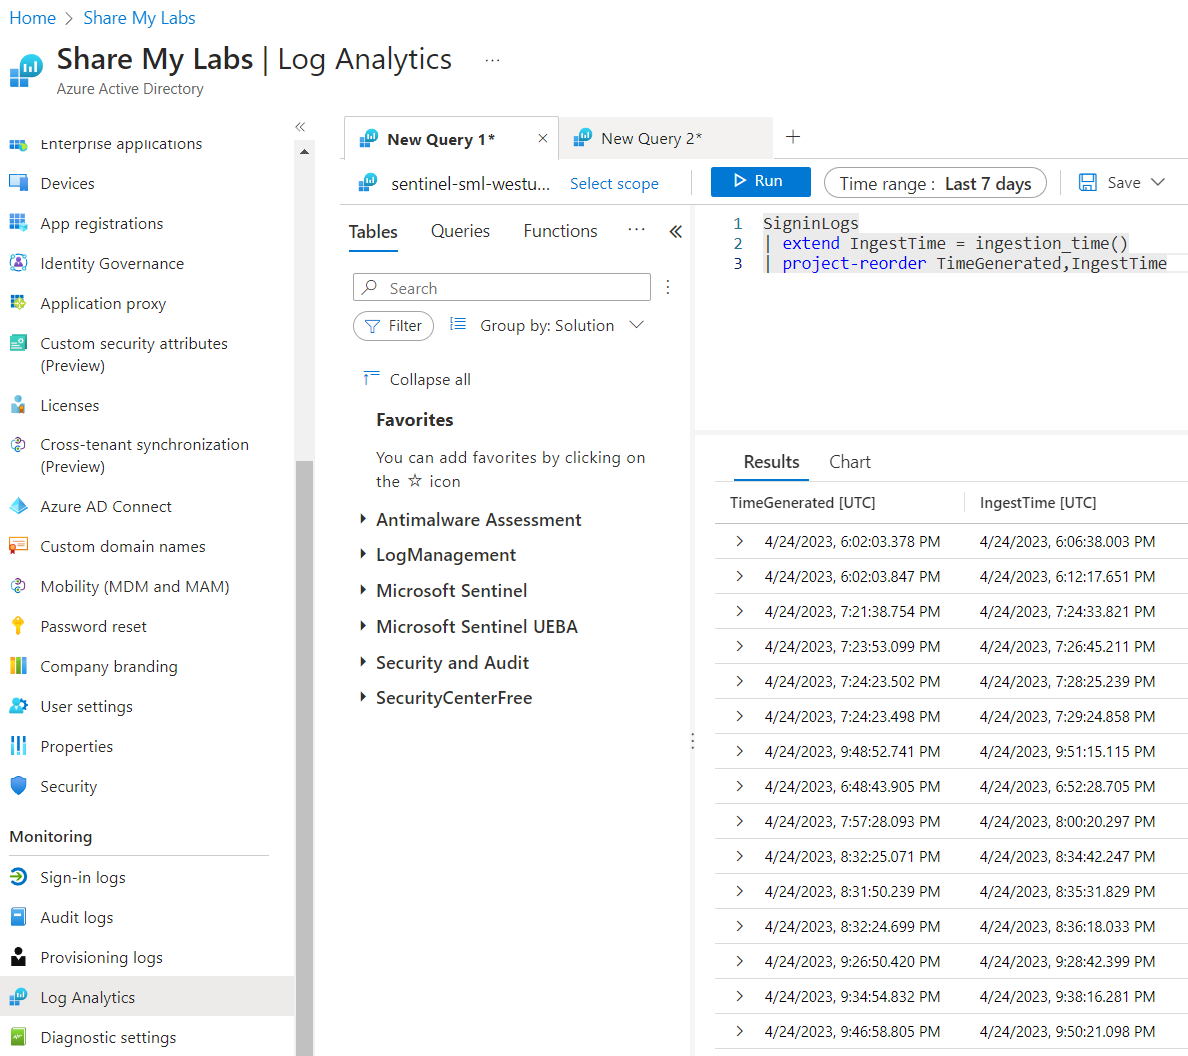Image resolution: width=1188 pixels, height=1056 pixels.
Task: Click the Security shield icon
Action: pos(18,786)
